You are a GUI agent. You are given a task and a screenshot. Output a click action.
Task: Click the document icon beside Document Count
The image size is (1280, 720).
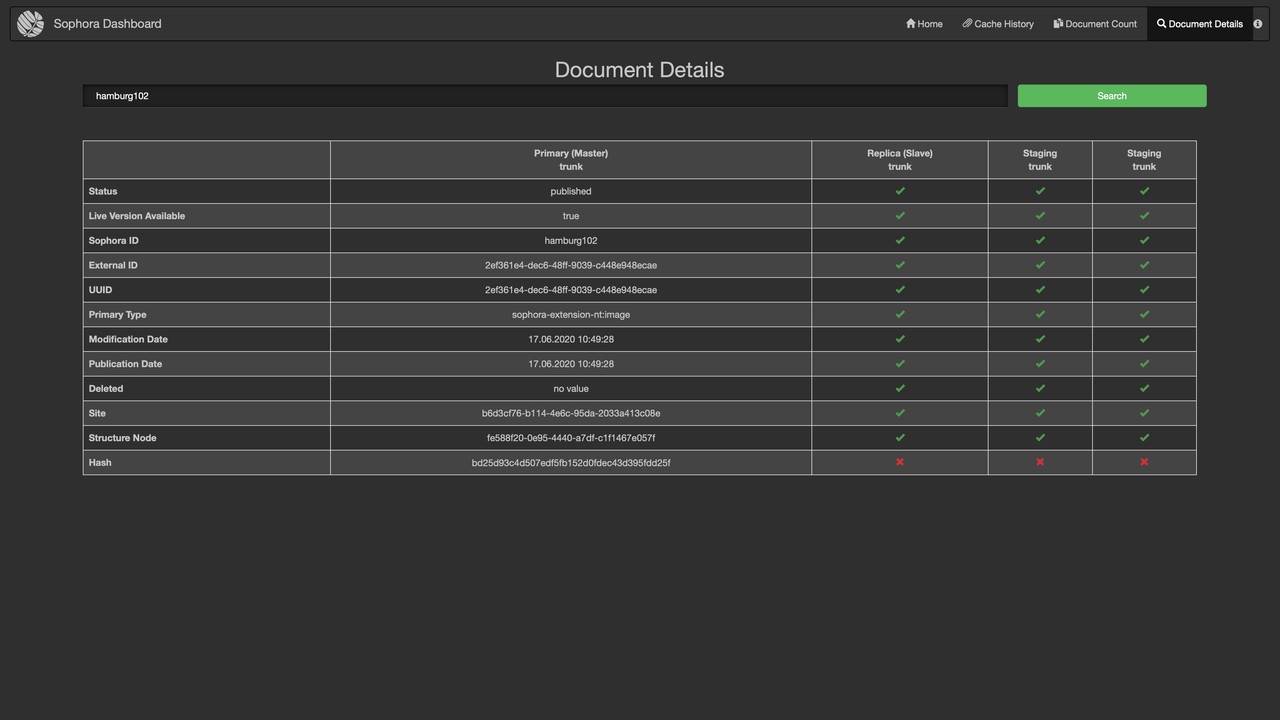click(x=1057, y=23)
